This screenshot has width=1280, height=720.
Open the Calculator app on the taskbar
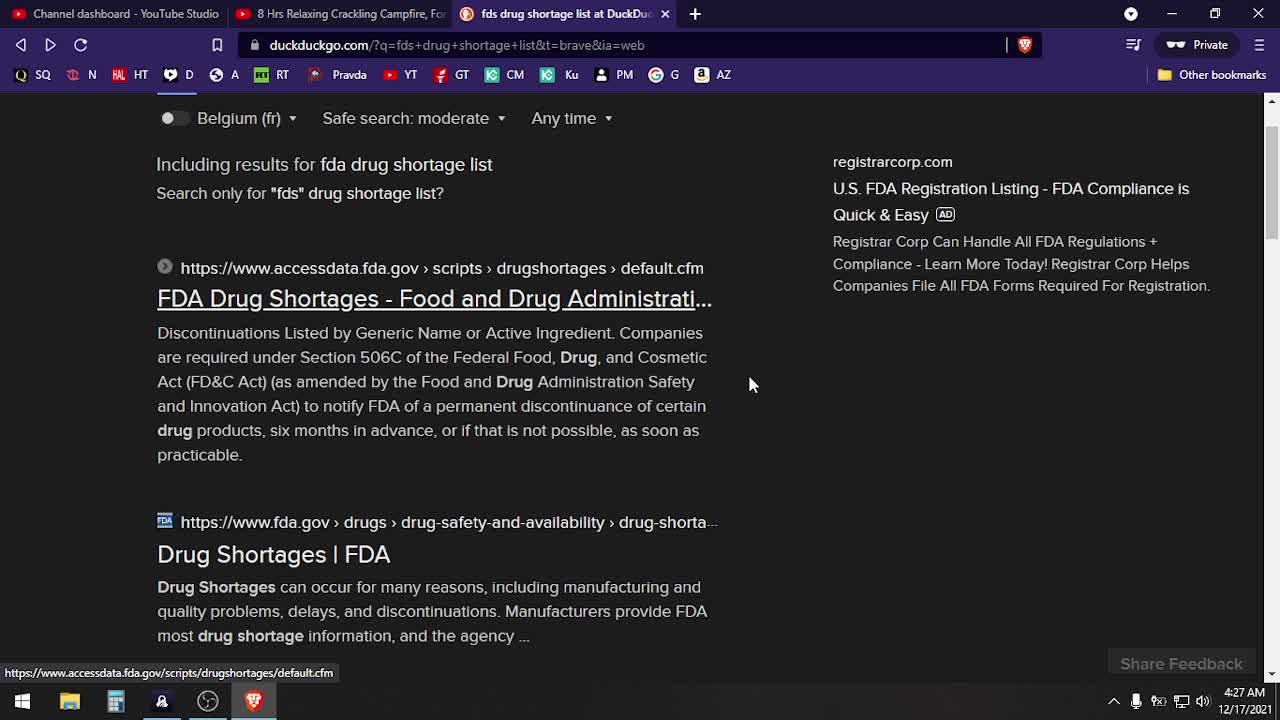115,701
